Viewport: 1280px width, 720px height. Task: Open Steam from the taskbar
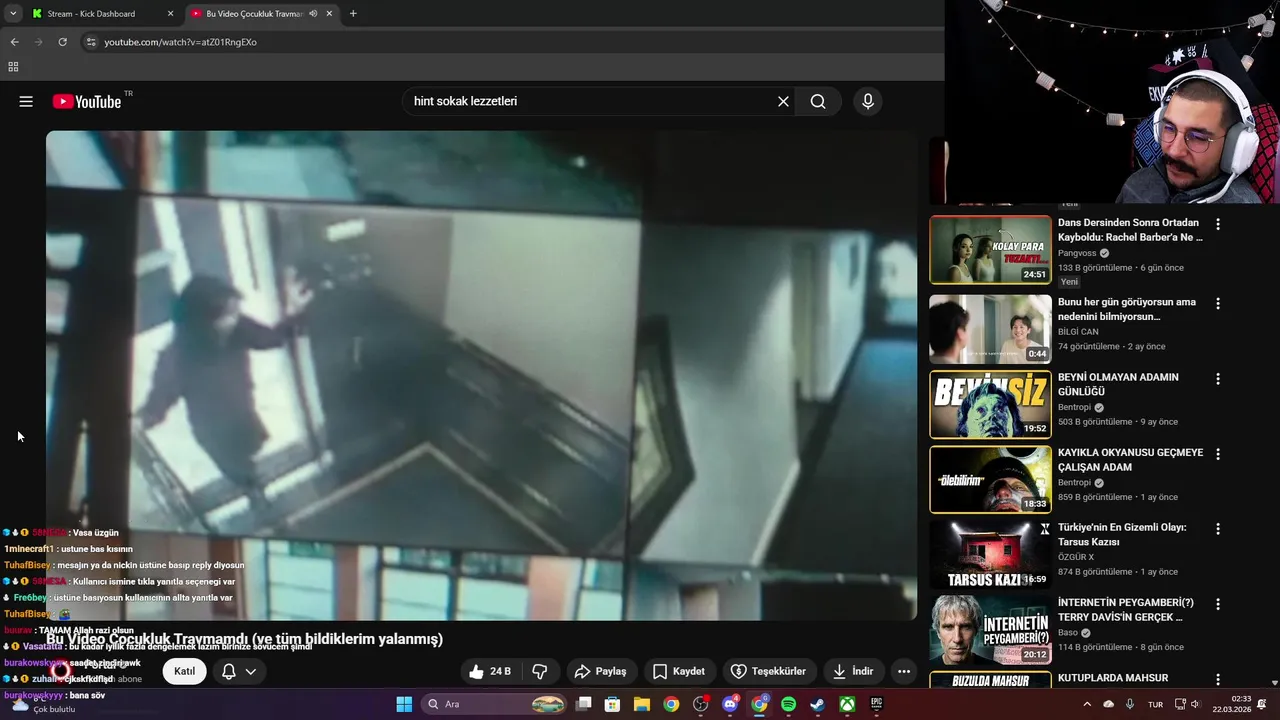pos(817,704)
